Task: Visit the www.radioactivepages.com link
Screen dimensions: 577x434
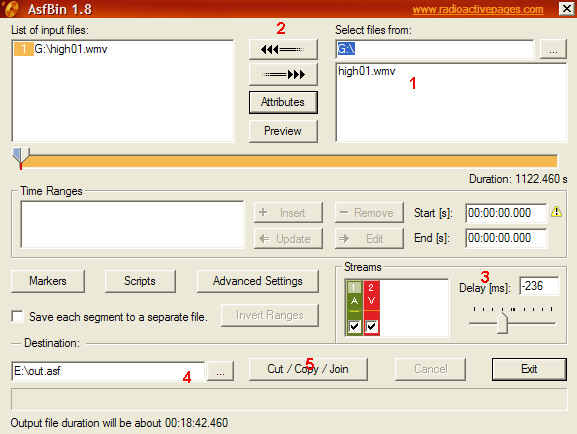Action: 478,9
